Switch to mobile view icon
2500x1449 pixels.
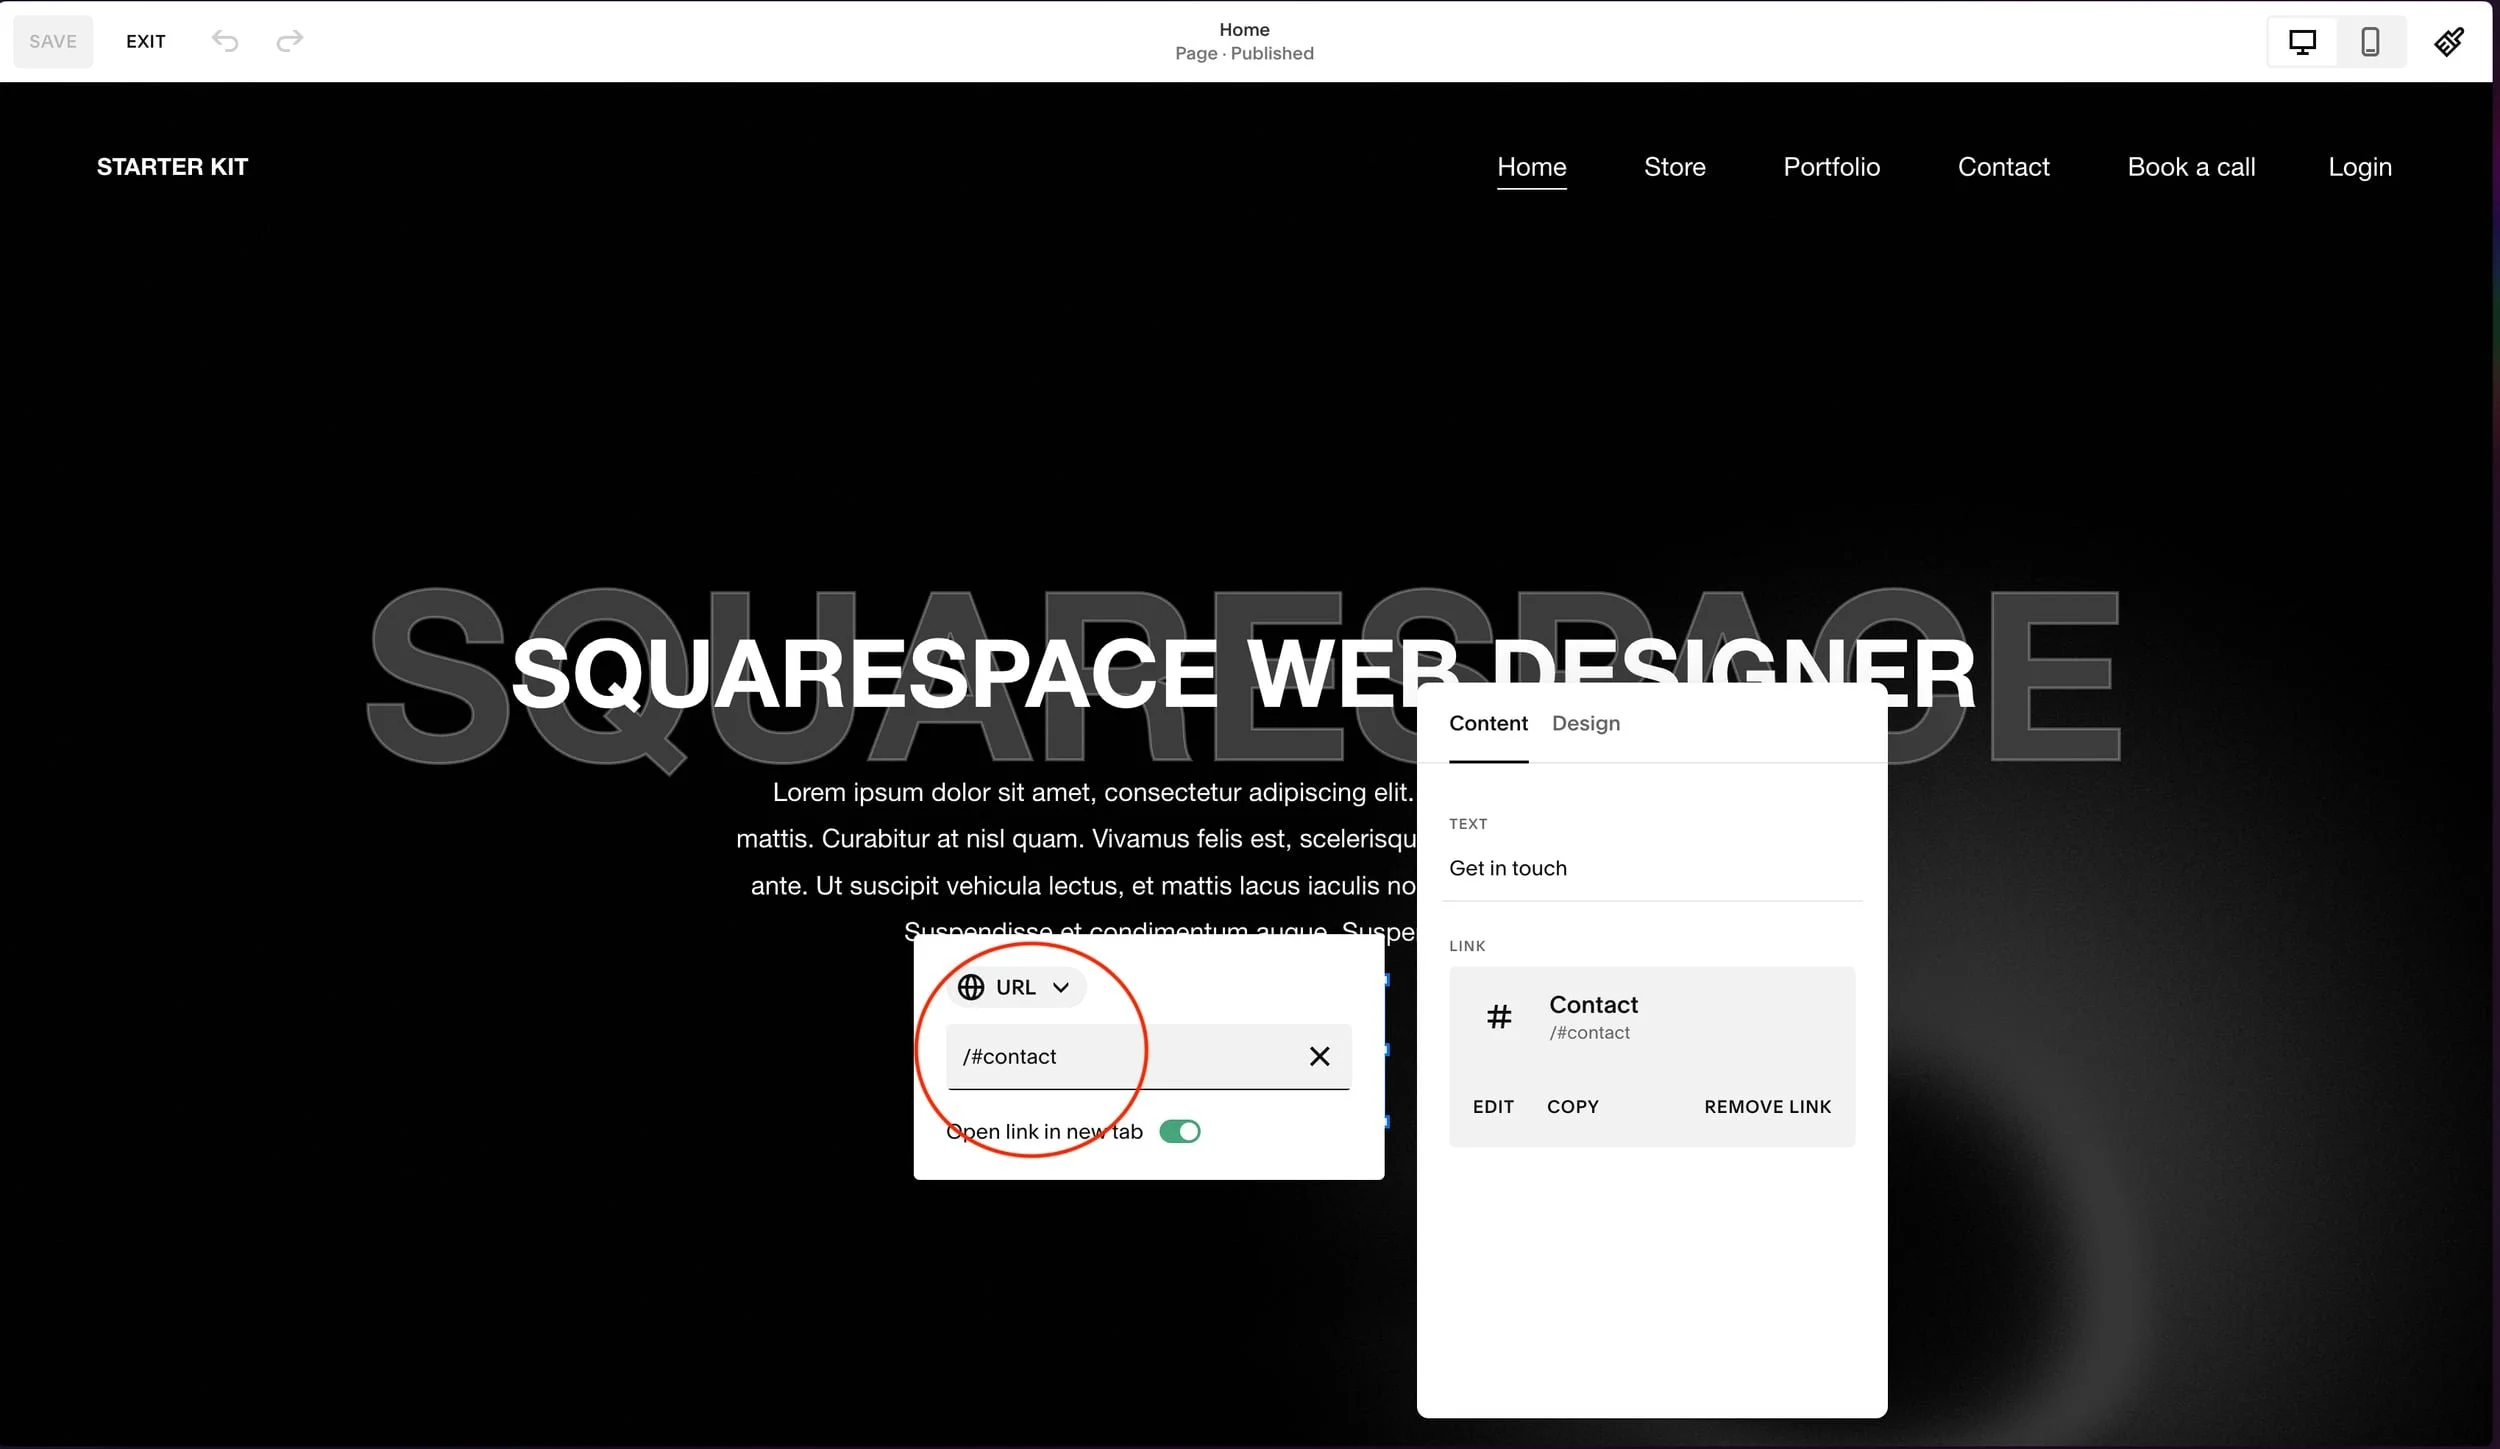click(2369, 42)
